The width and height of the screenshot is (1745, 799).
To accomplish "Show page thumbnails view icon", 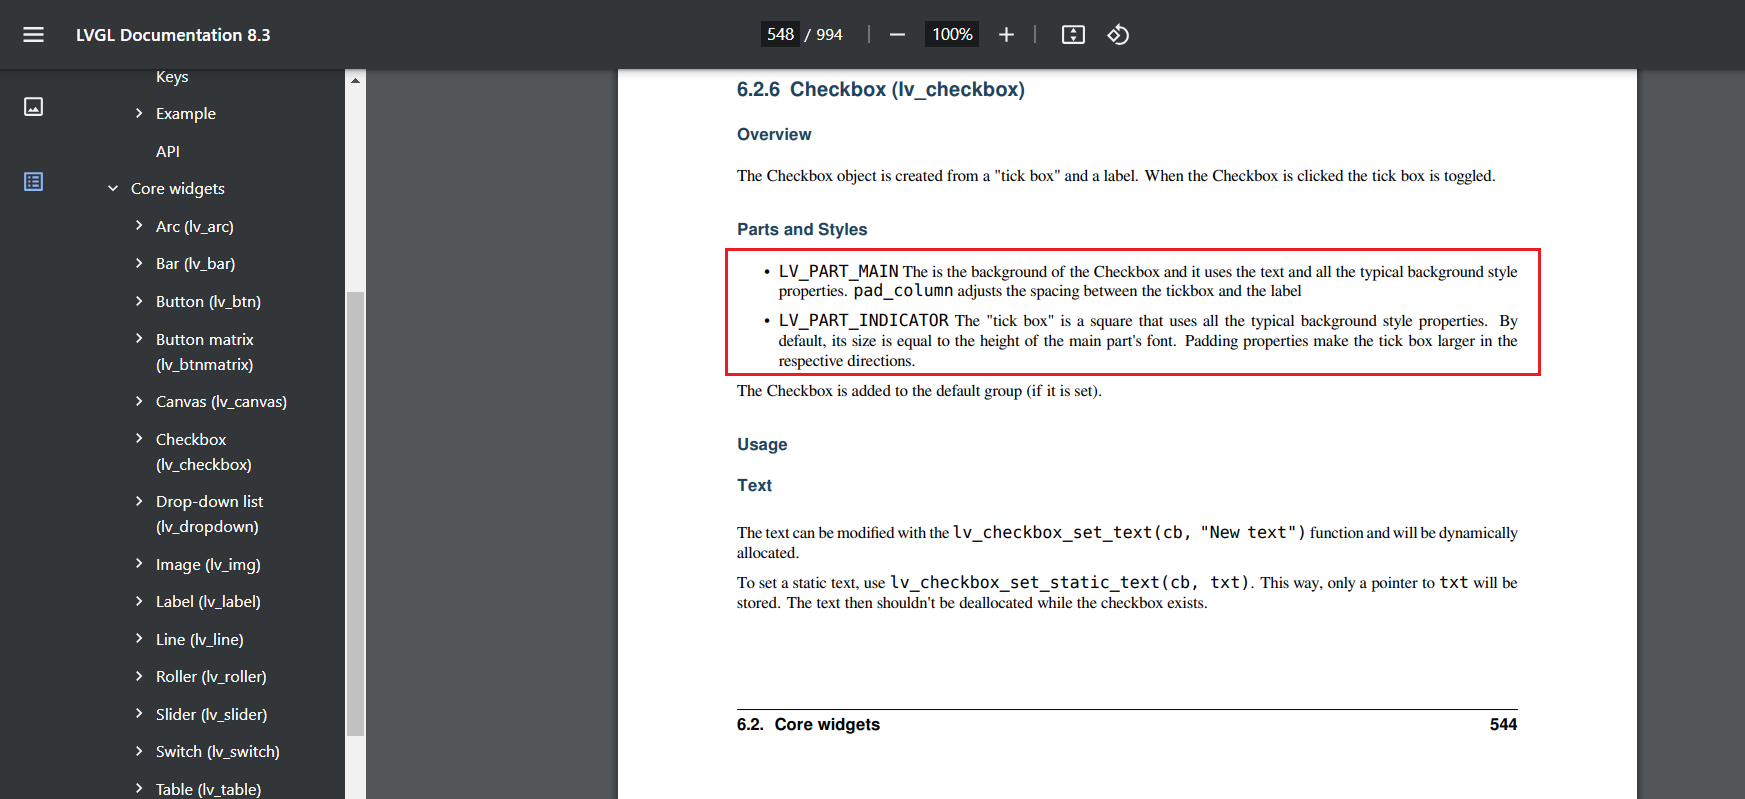I will click(33, 107).
